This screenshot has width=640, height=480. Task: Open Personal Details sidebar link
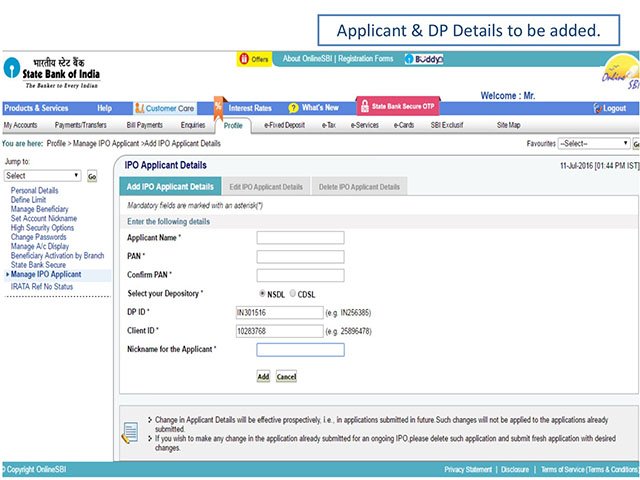[x=35, y=191]
